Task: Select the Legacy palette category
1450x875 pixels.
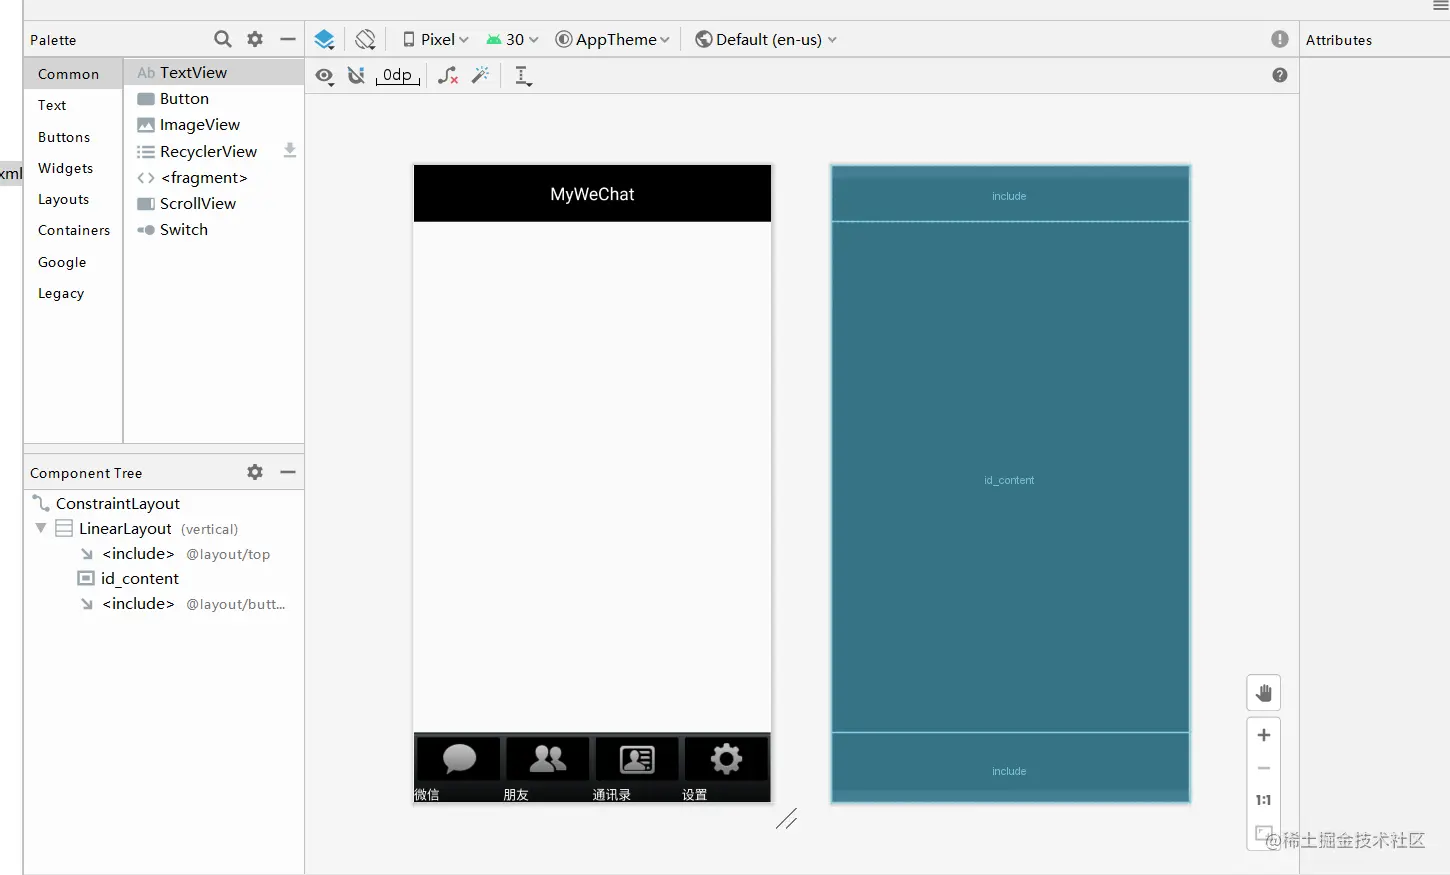Action: [73, 293]
